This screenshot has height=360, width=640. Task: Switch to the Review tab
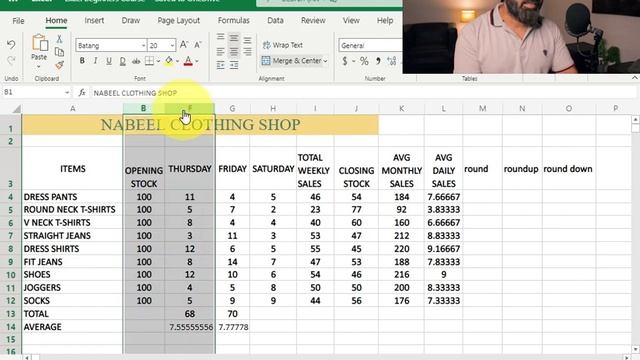click(313, 20)
